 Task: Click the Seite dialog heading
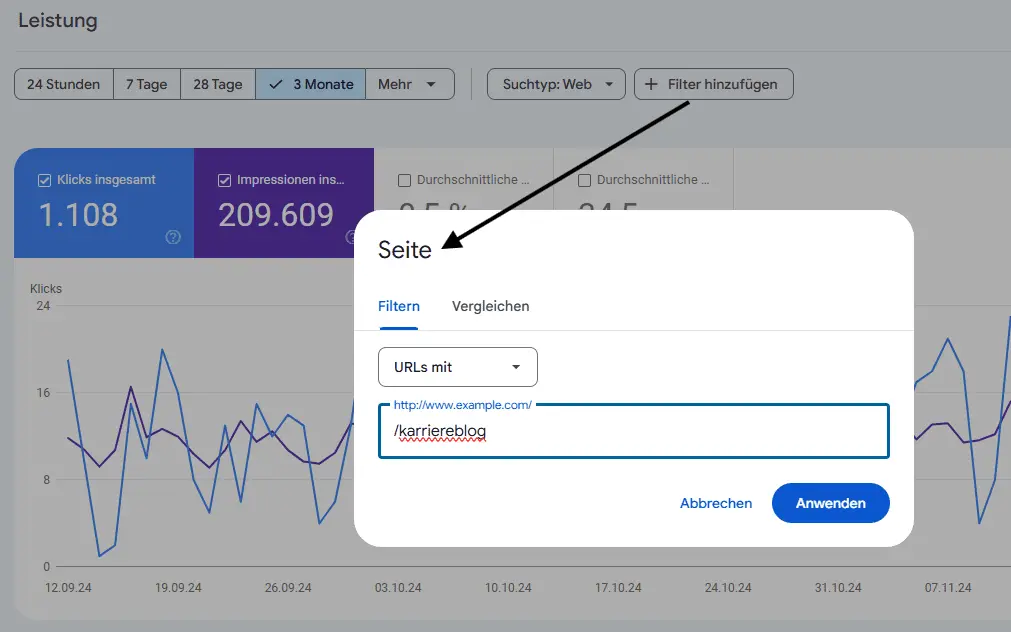[404, 250]
